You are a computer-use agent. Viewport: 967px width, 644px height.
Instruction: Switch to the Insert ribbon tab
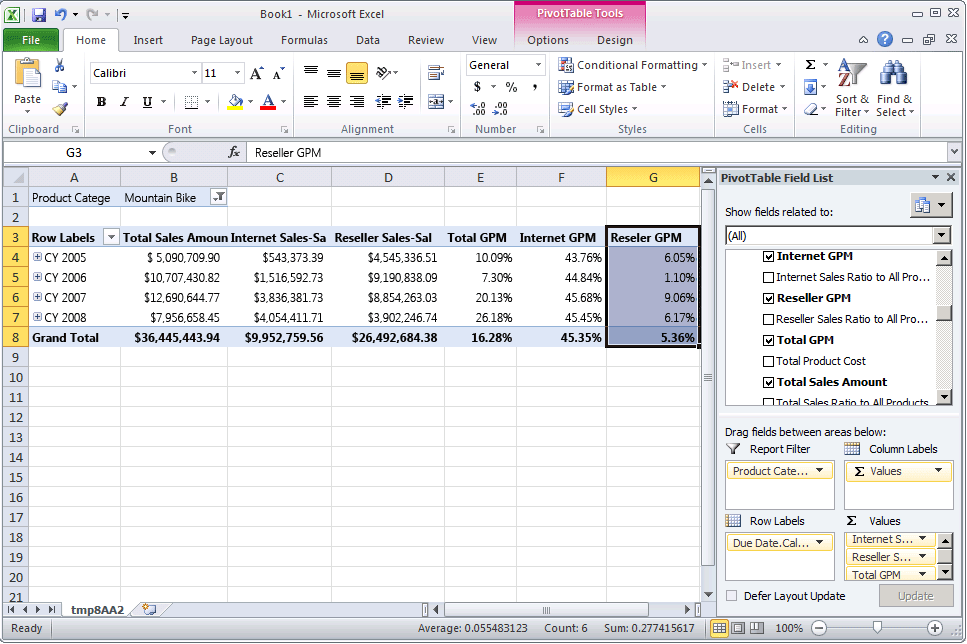148,40
